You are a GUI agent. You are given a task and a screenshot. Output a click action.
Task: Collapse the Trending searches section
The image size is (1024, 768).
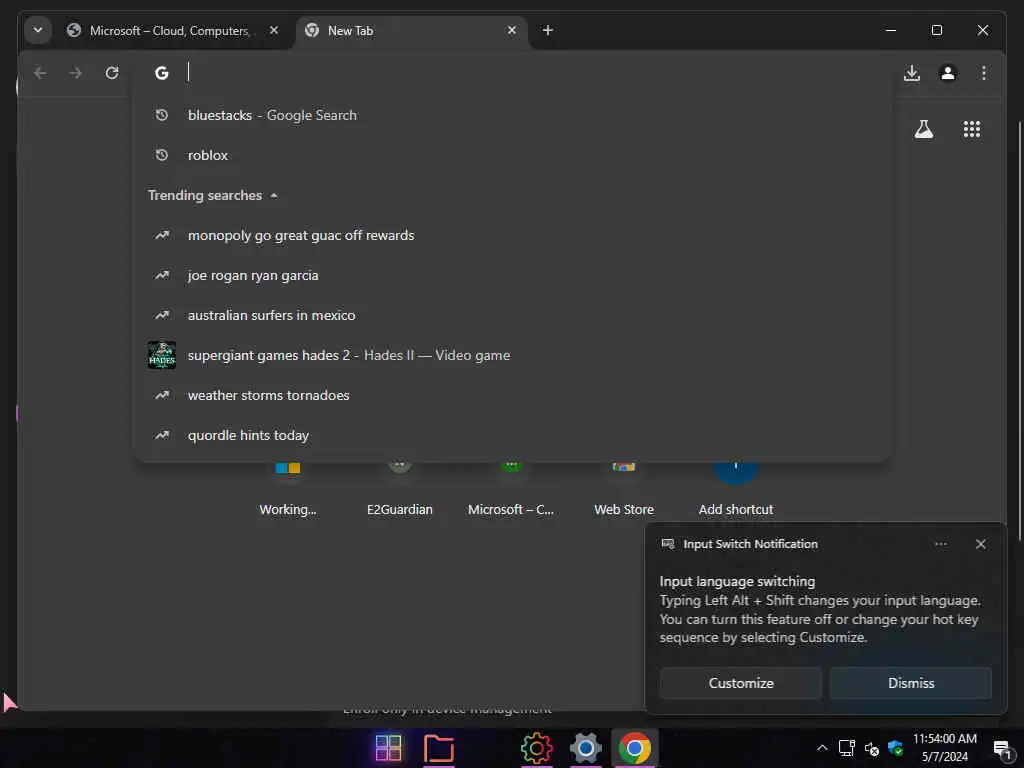(x=274, y=195)
